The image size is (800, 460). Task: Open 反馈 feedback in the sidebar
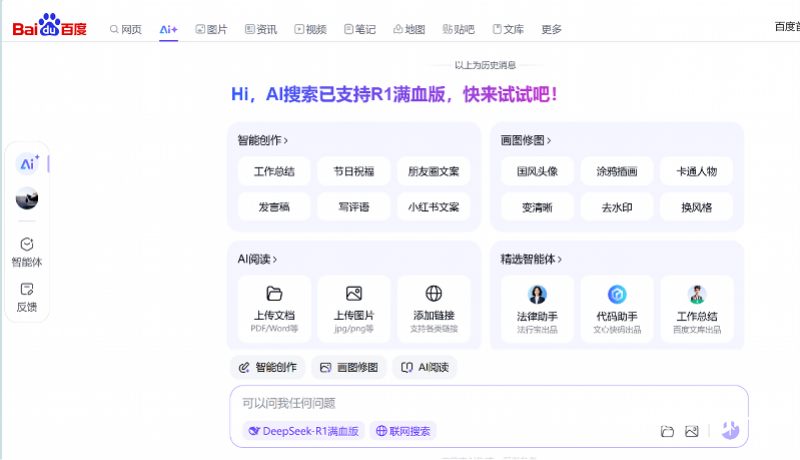point(27,297)
